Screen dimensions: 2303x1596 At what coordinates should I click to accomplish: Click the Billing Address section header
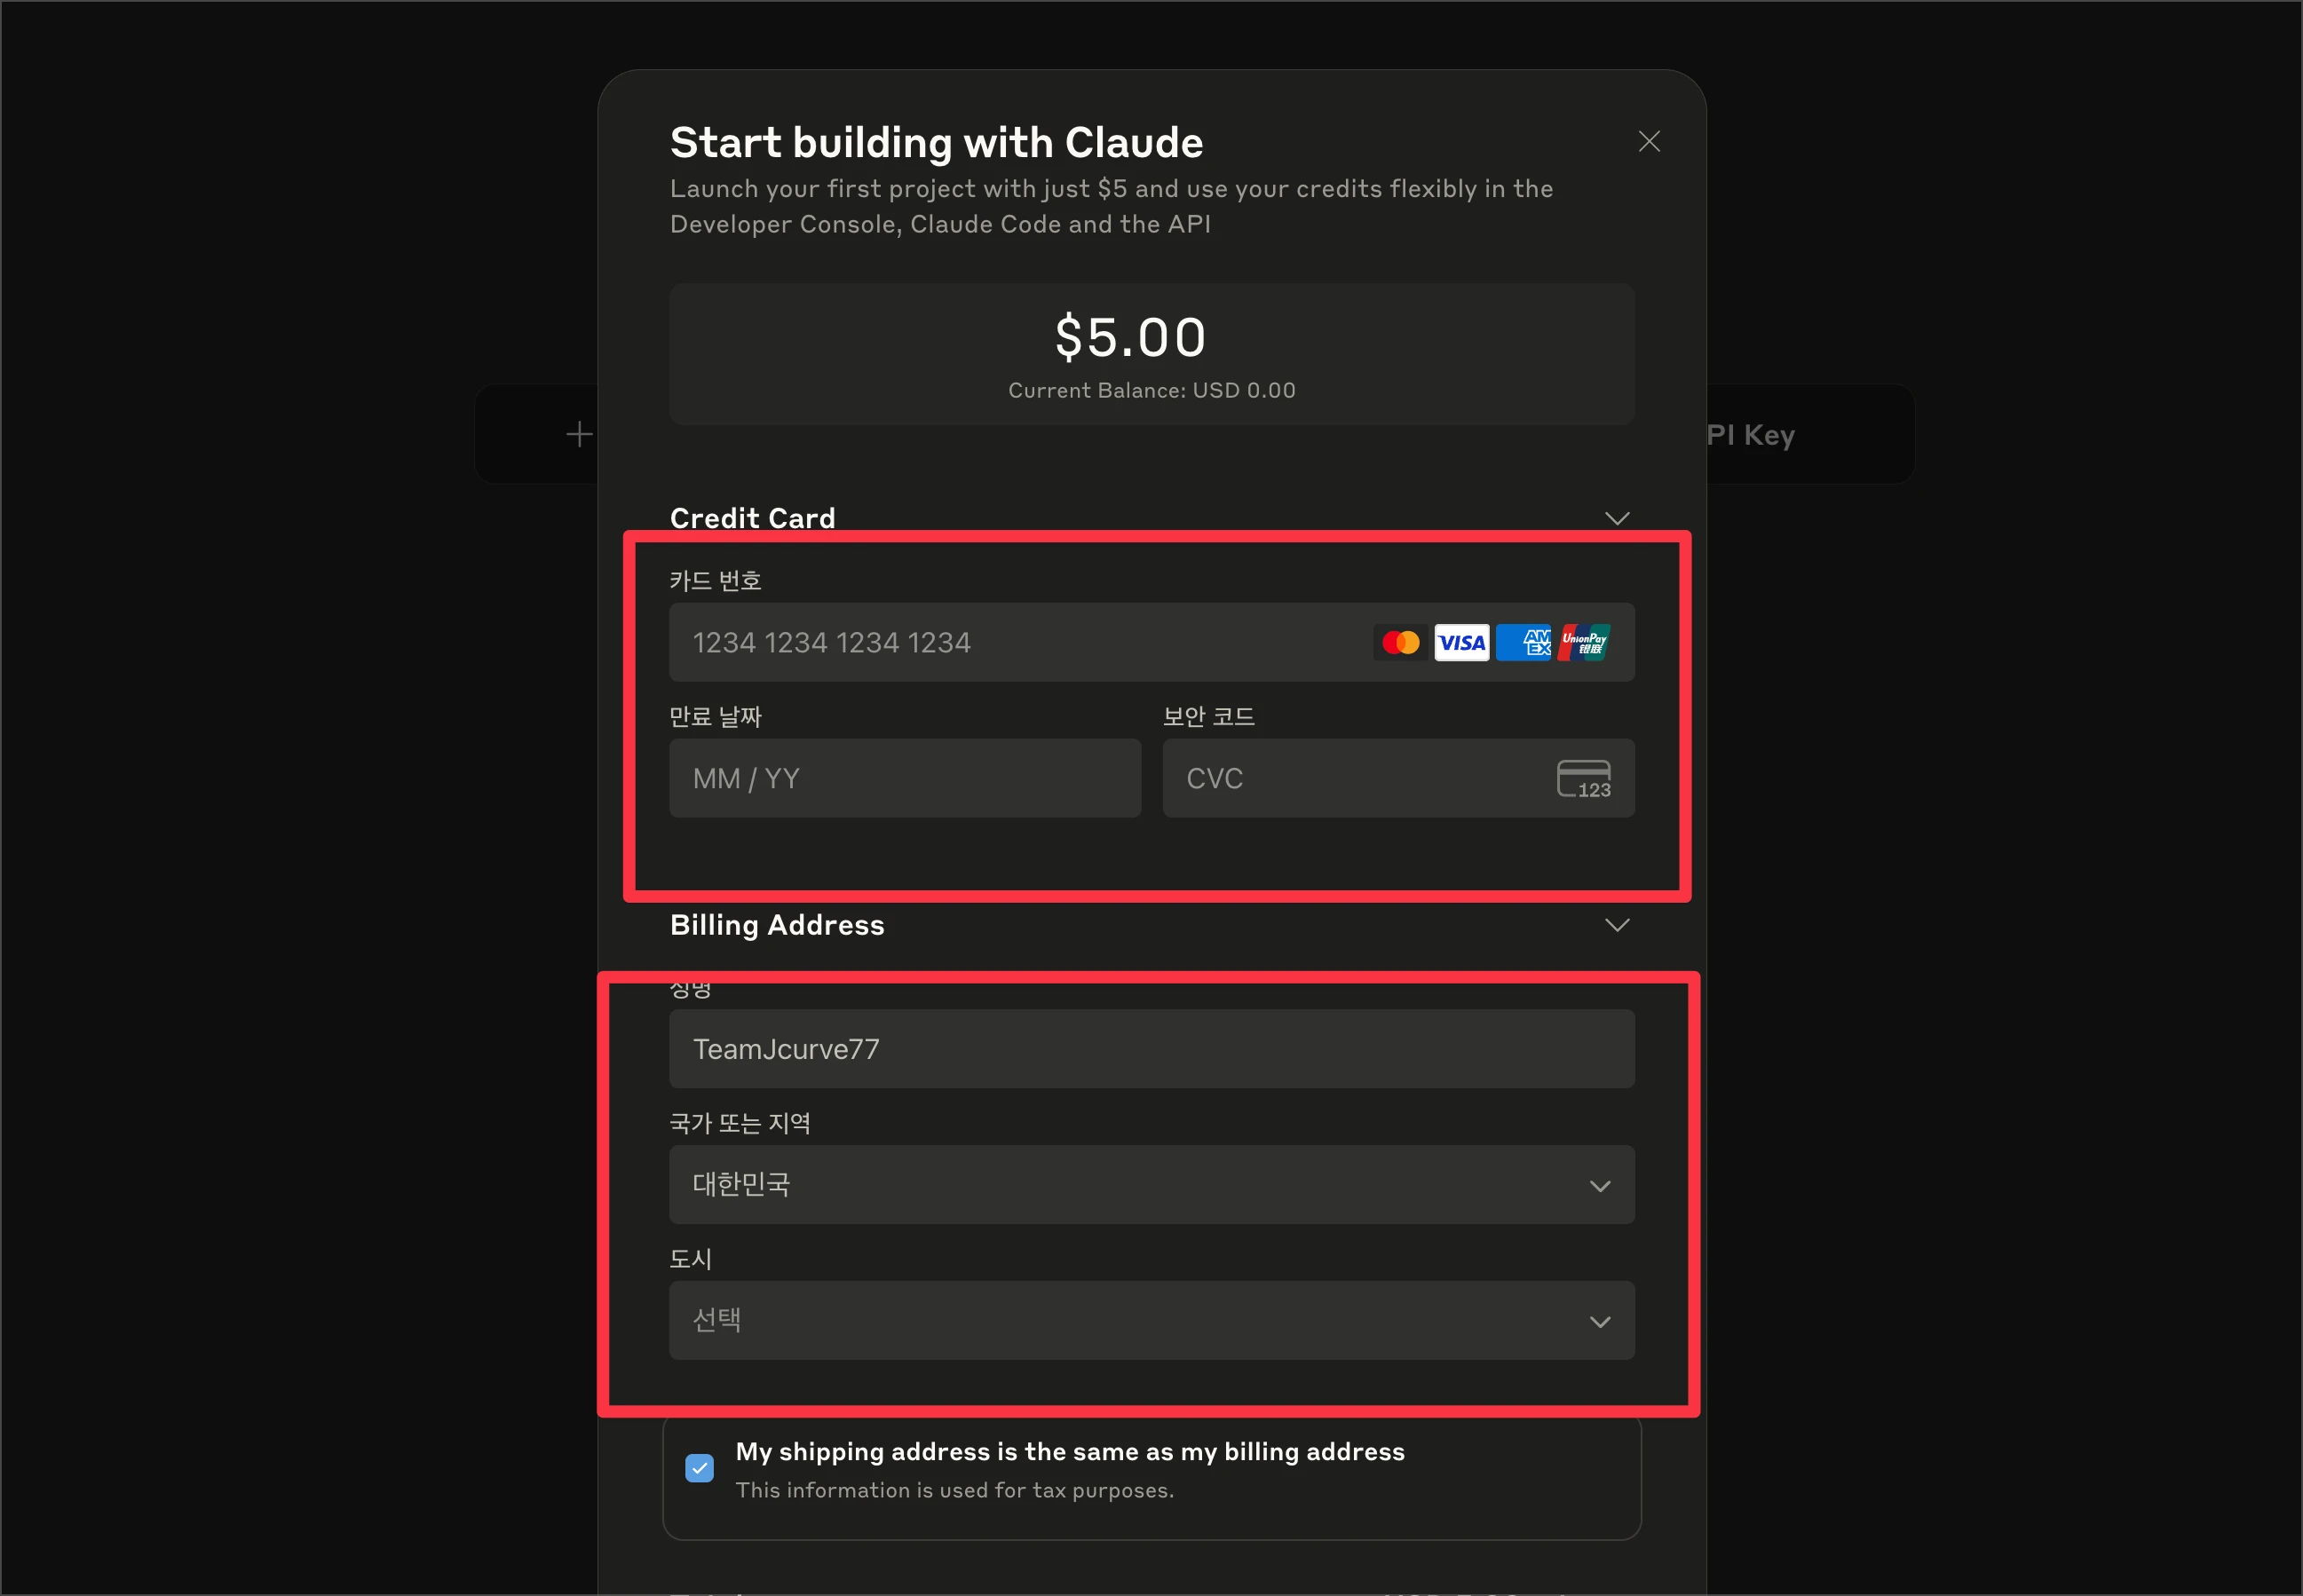[x=777, y=925]
